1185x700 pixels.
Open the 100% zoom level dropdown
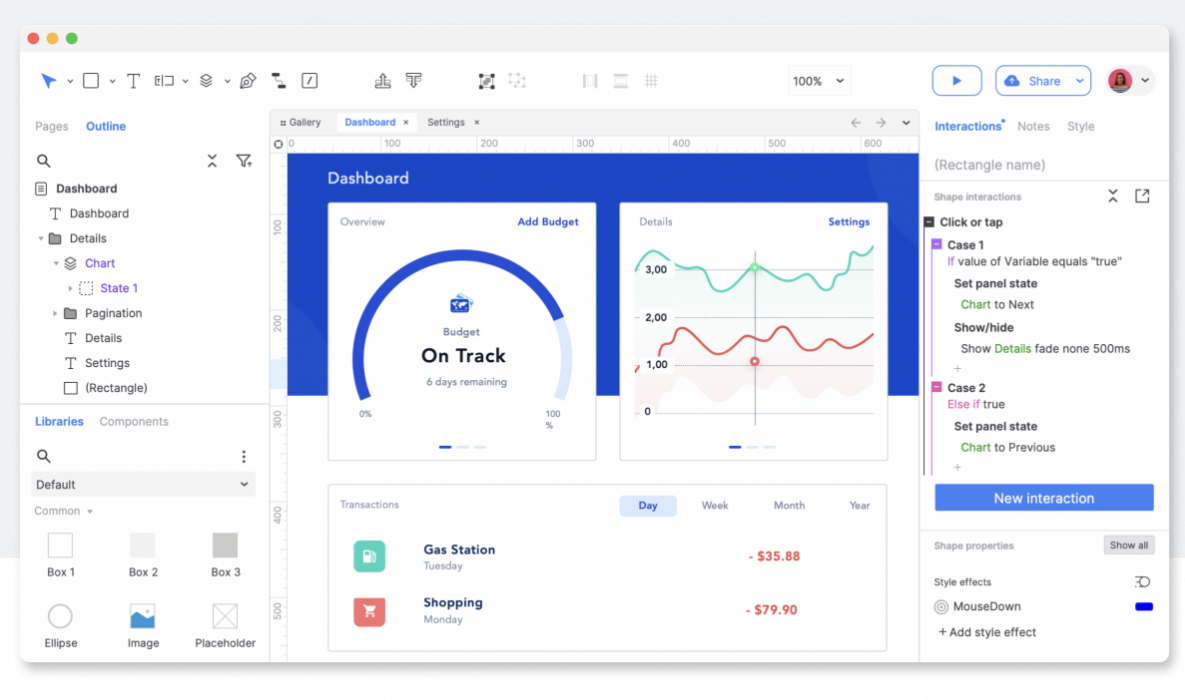(818, 81)
